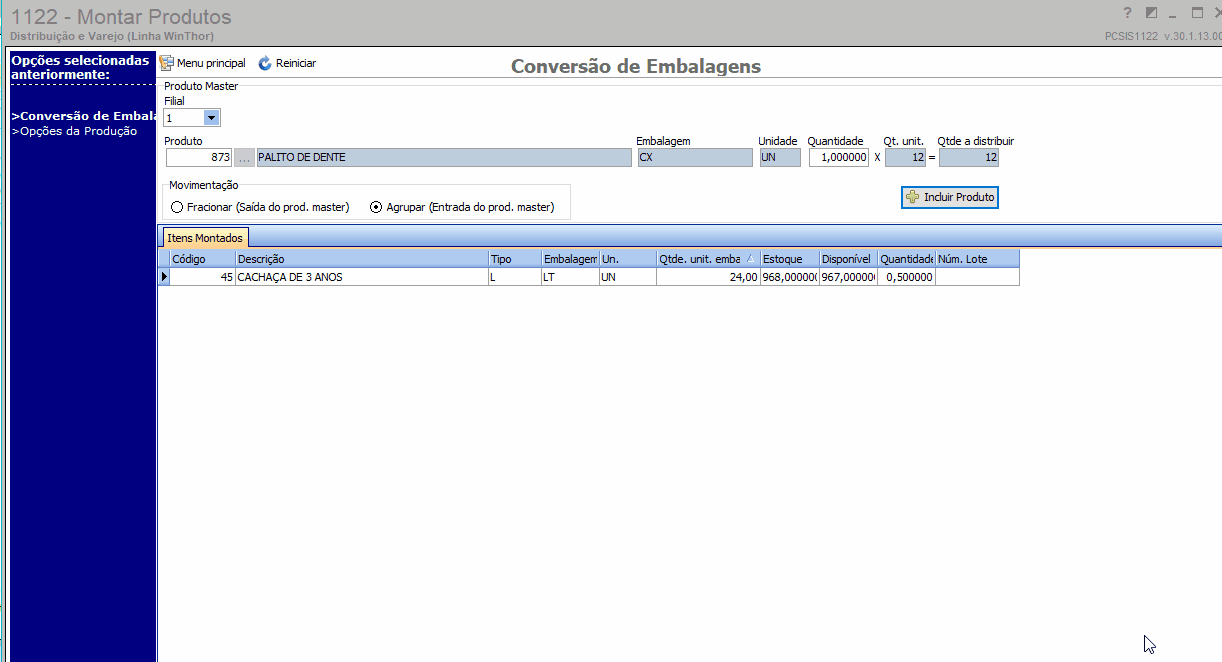This screenshot has height=662, width=1222.
Task: Click the LT embalagem cell
Action: [x=570, y=277]
